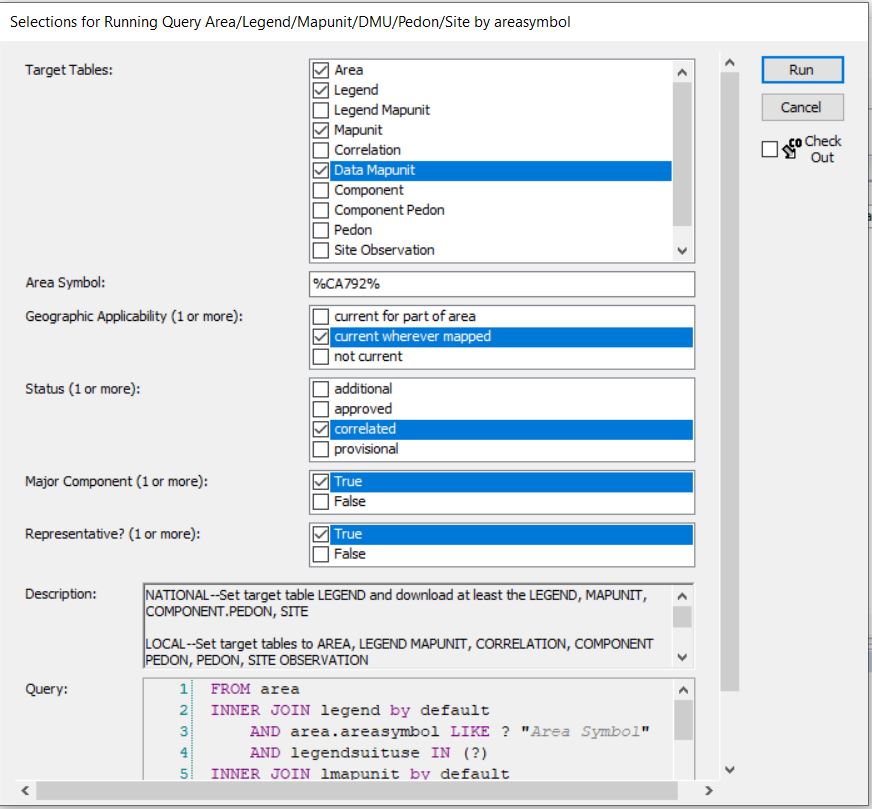Uncheck the Legend target table
Screen dimensions: 872x809
pyautogui.click(x=321, y=90)
